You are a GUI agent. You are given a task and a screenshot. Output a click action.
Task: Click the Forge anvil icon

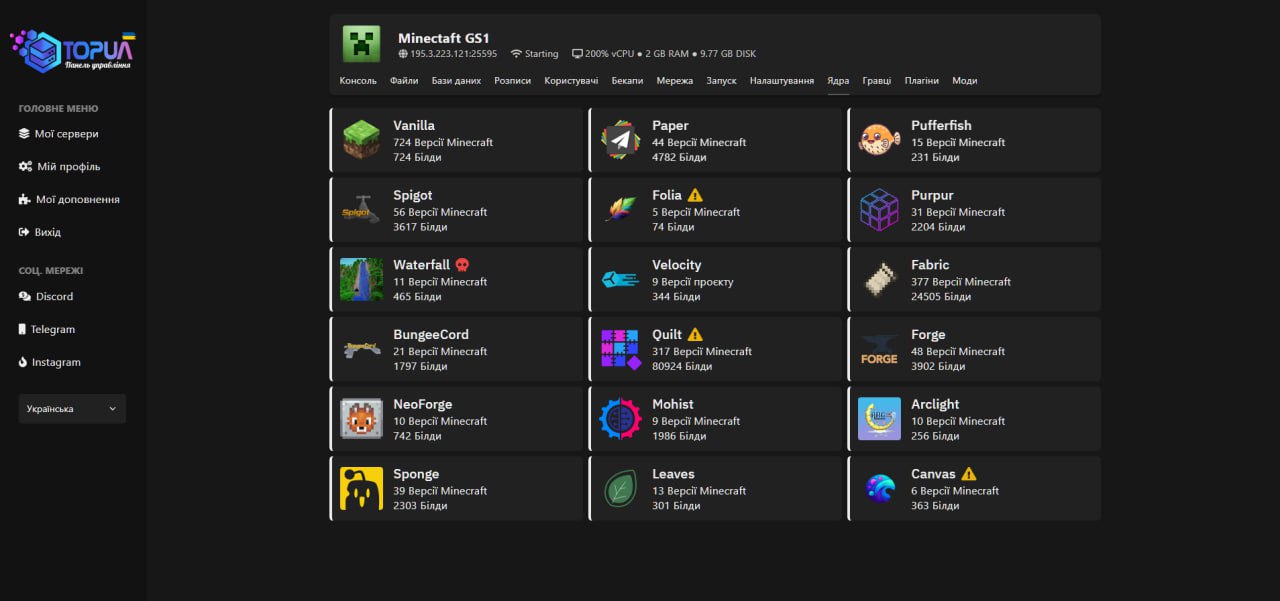(879, 350)
